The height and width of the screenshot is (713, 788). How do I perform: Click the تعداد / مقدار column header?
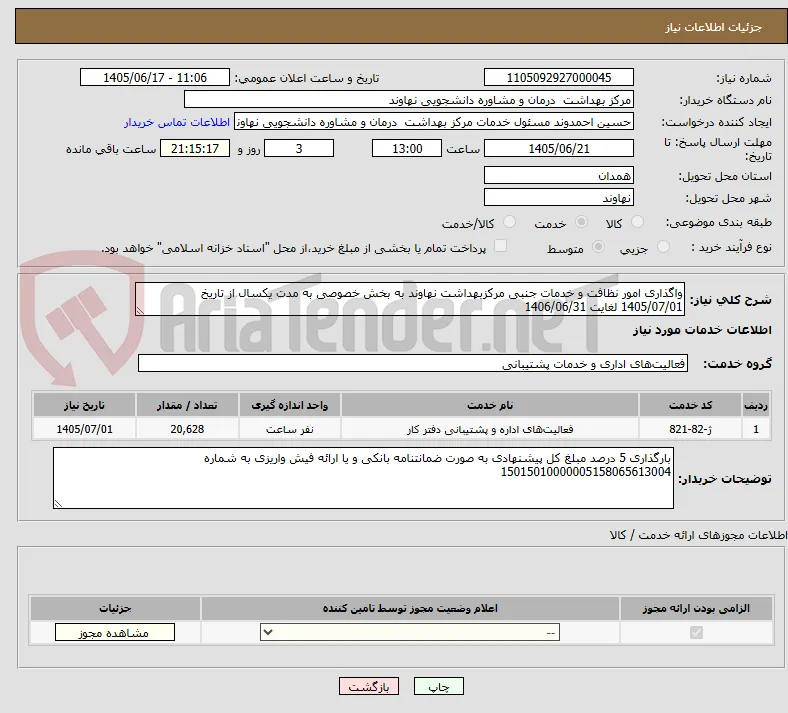tap(187, 405)
